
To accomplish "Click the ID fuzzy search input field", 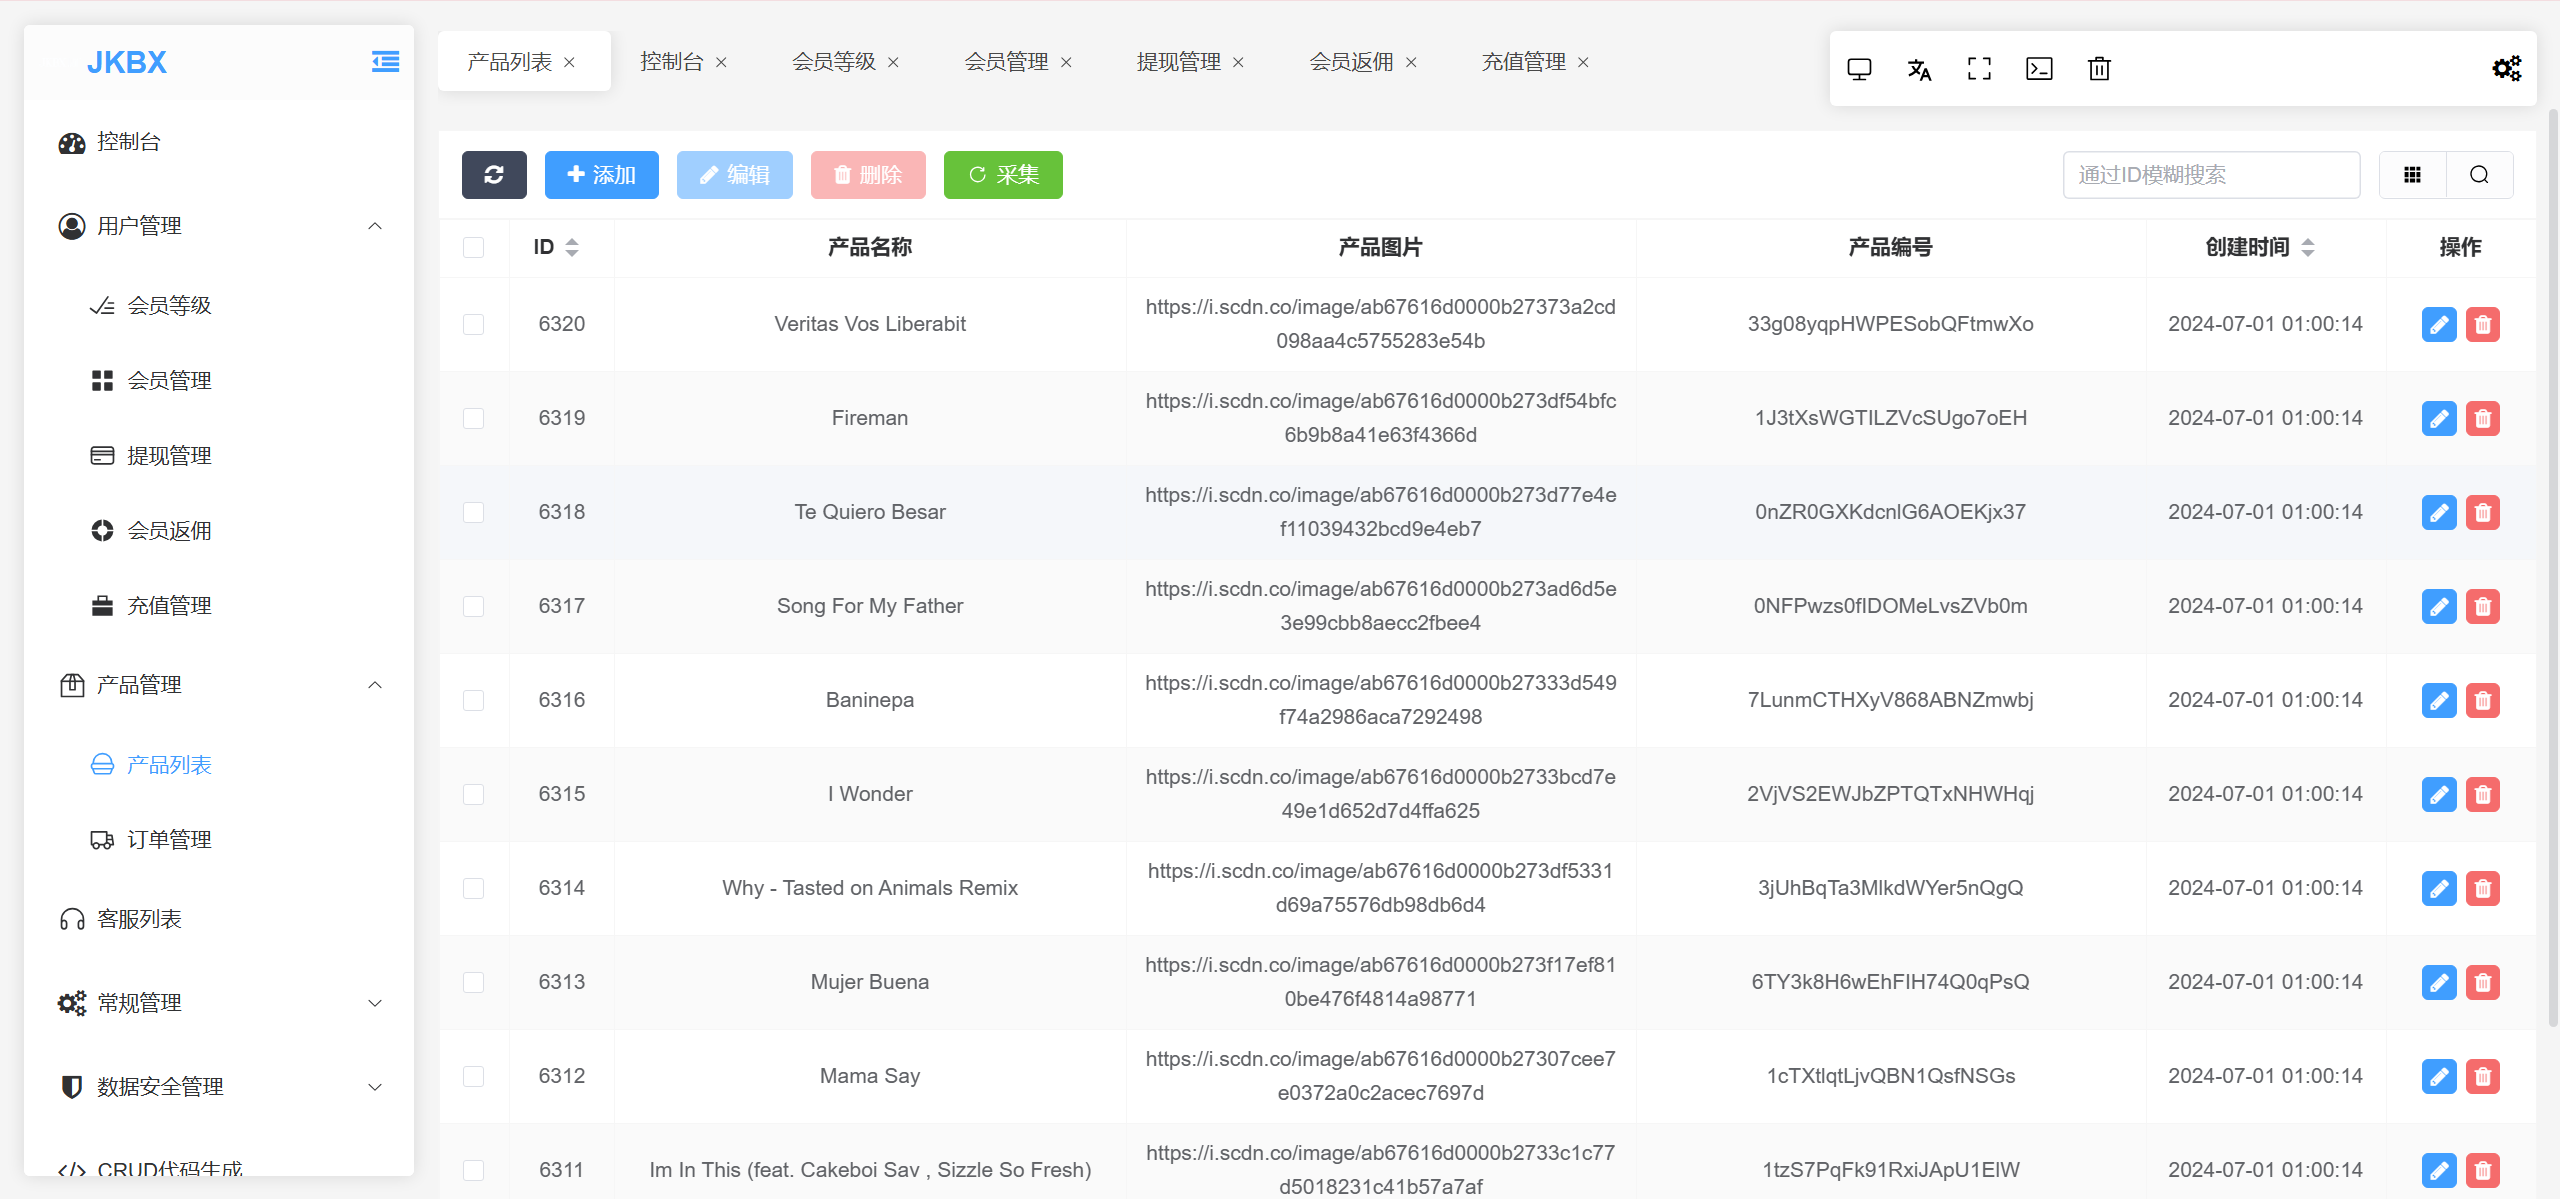I will pyautogui.click(x=2211, y=175).
